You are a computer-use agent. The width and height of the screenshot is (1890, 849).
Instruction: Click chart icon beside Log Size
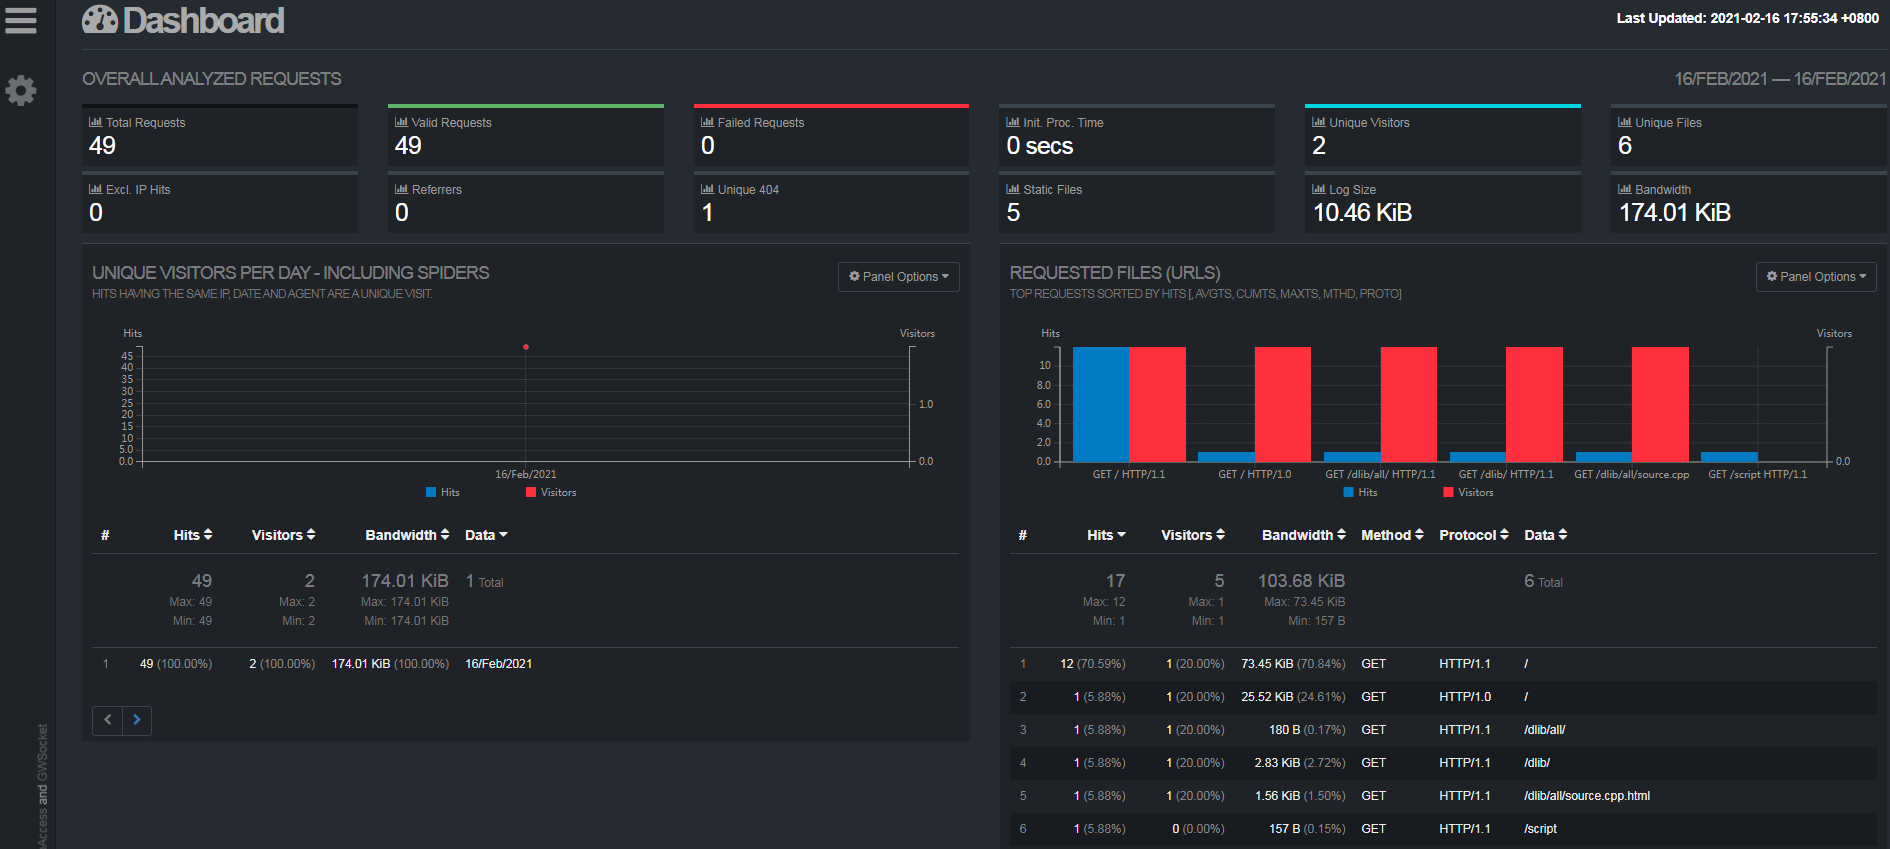tap(1318, 189)
